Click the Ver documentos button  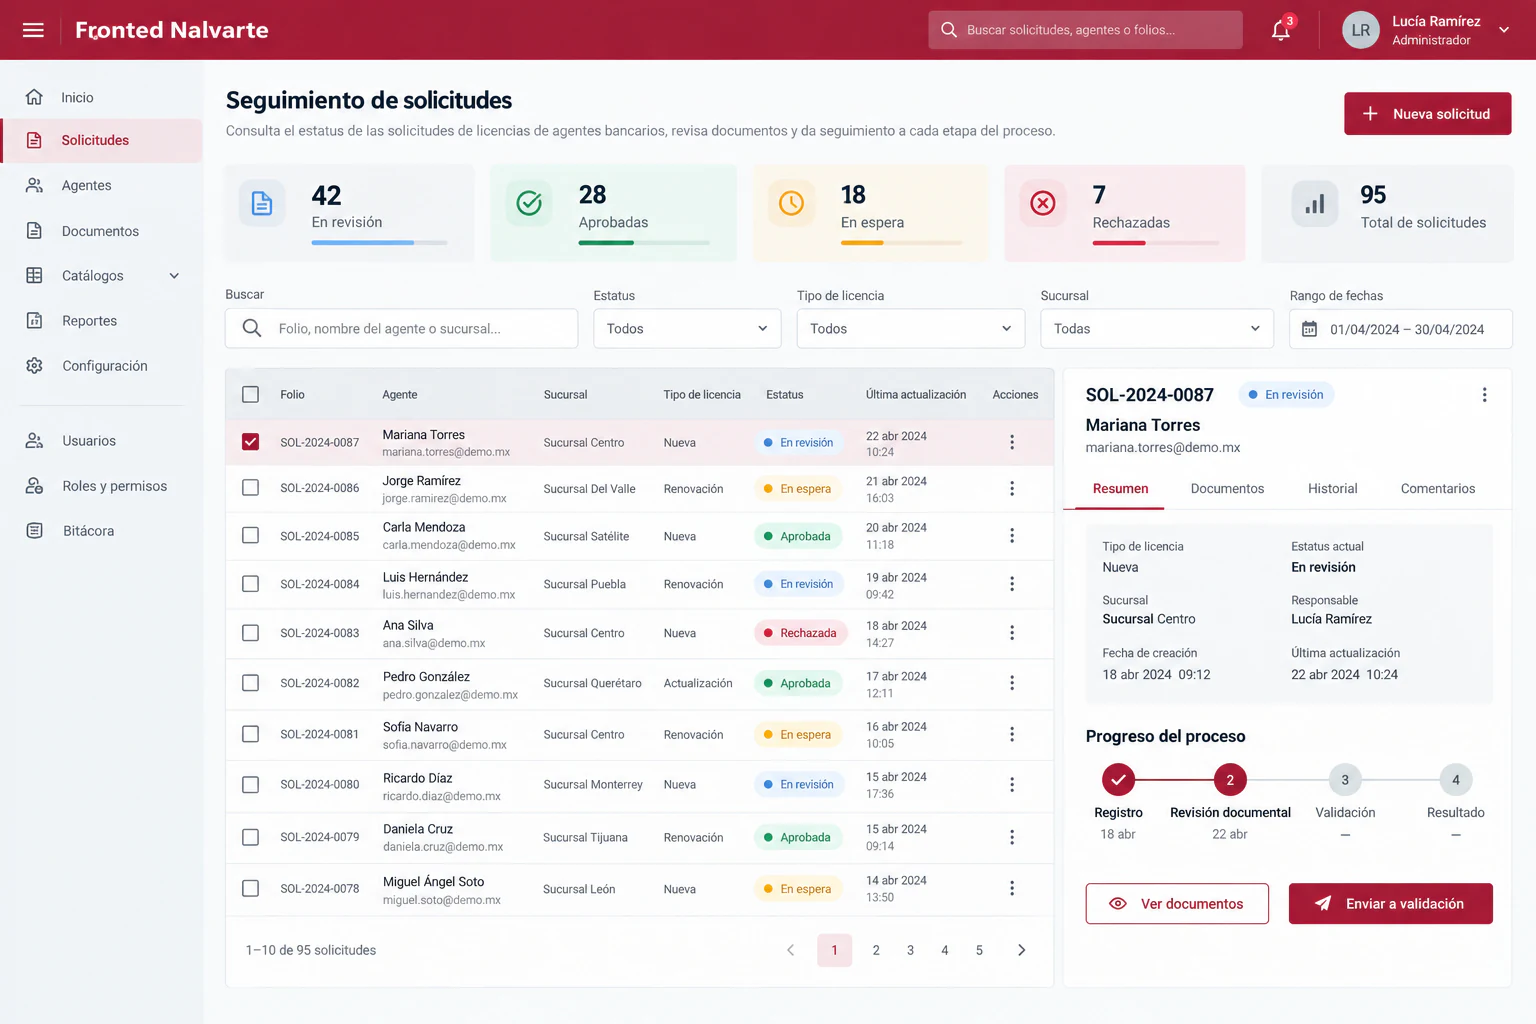(x=1177, y=904)
